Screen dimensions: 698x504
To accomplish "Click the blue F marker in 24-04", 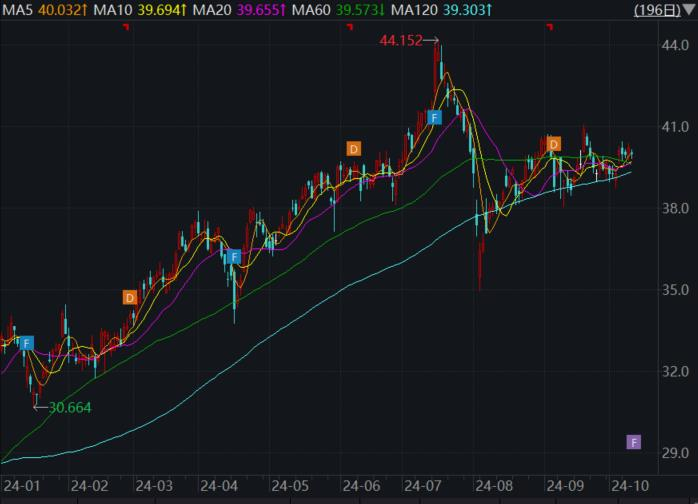I will 234,257.
